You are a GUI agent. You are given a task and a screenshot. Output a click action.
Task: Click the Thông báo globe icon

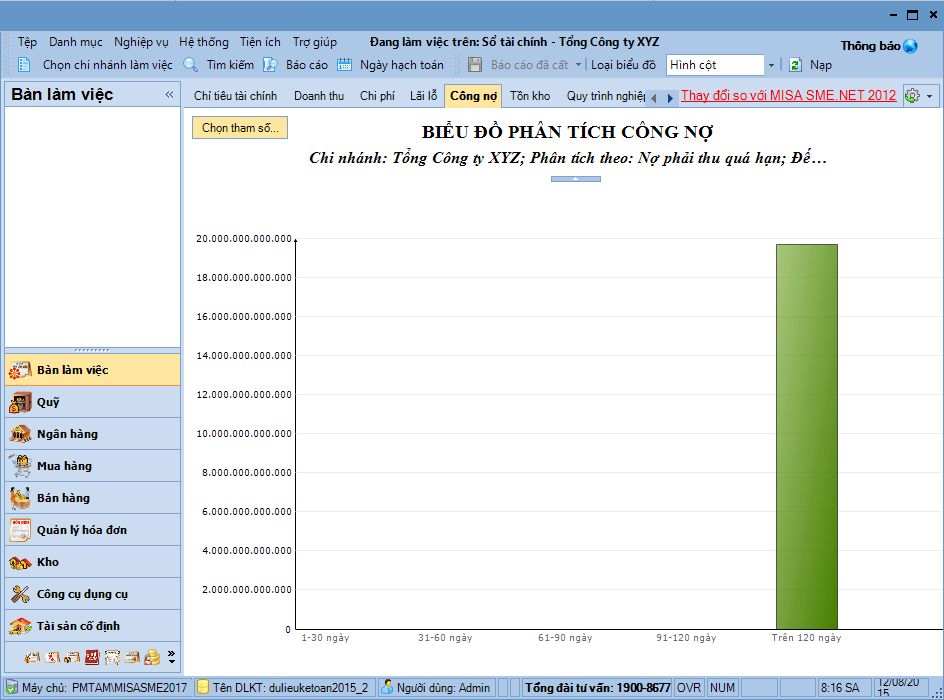[910, 46]
